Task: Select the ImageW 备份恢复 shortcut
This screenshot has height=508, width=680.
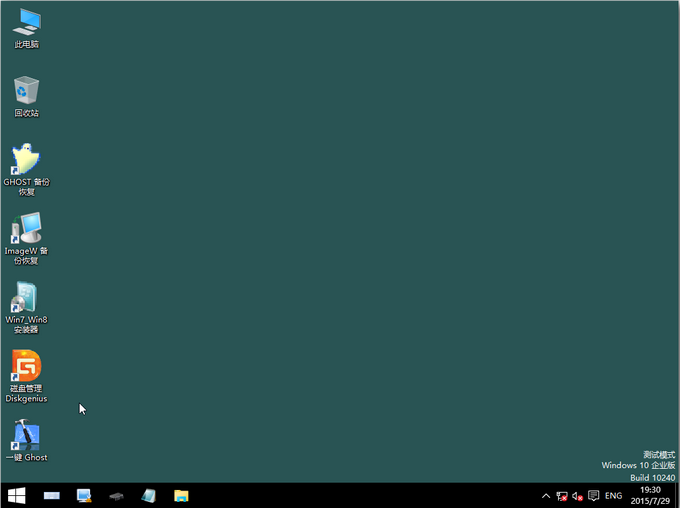Action: (26, 238)
